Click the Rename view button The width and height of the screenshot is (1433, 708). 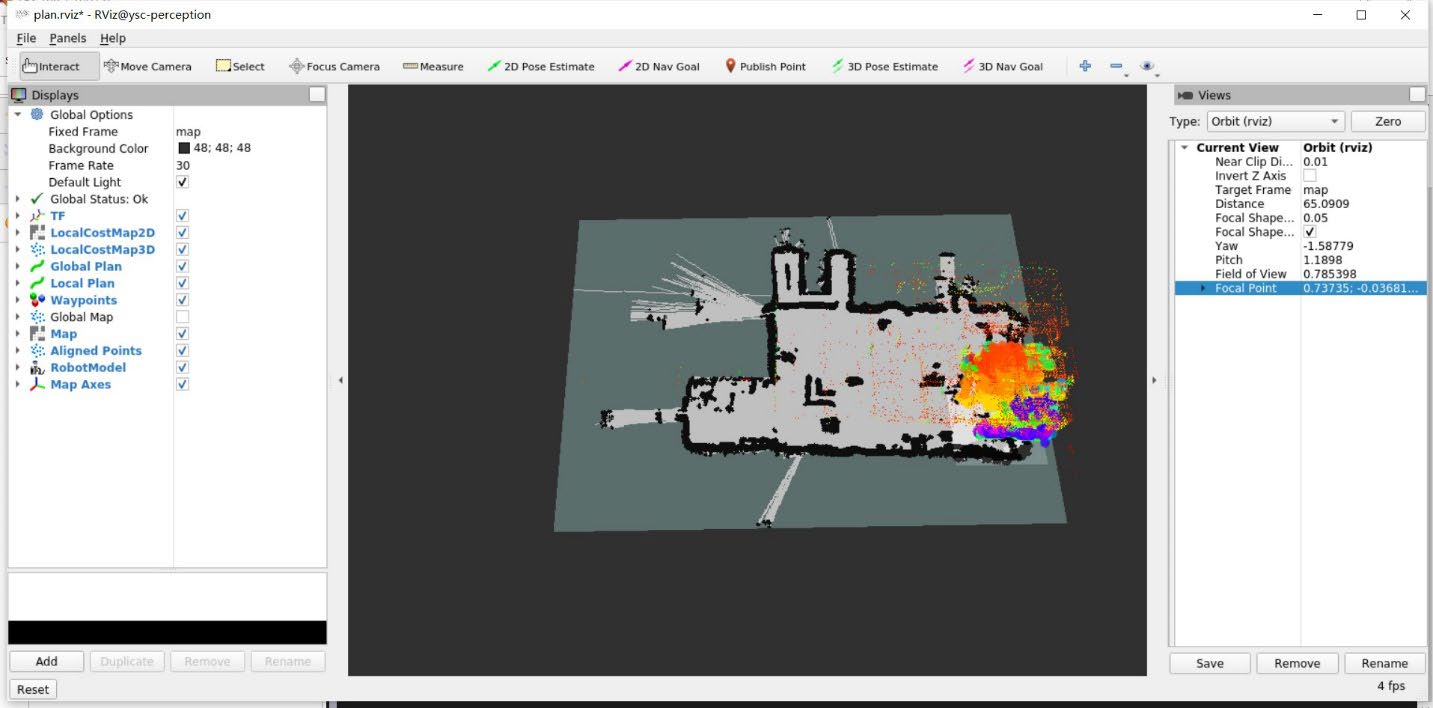pos(1385,663)
